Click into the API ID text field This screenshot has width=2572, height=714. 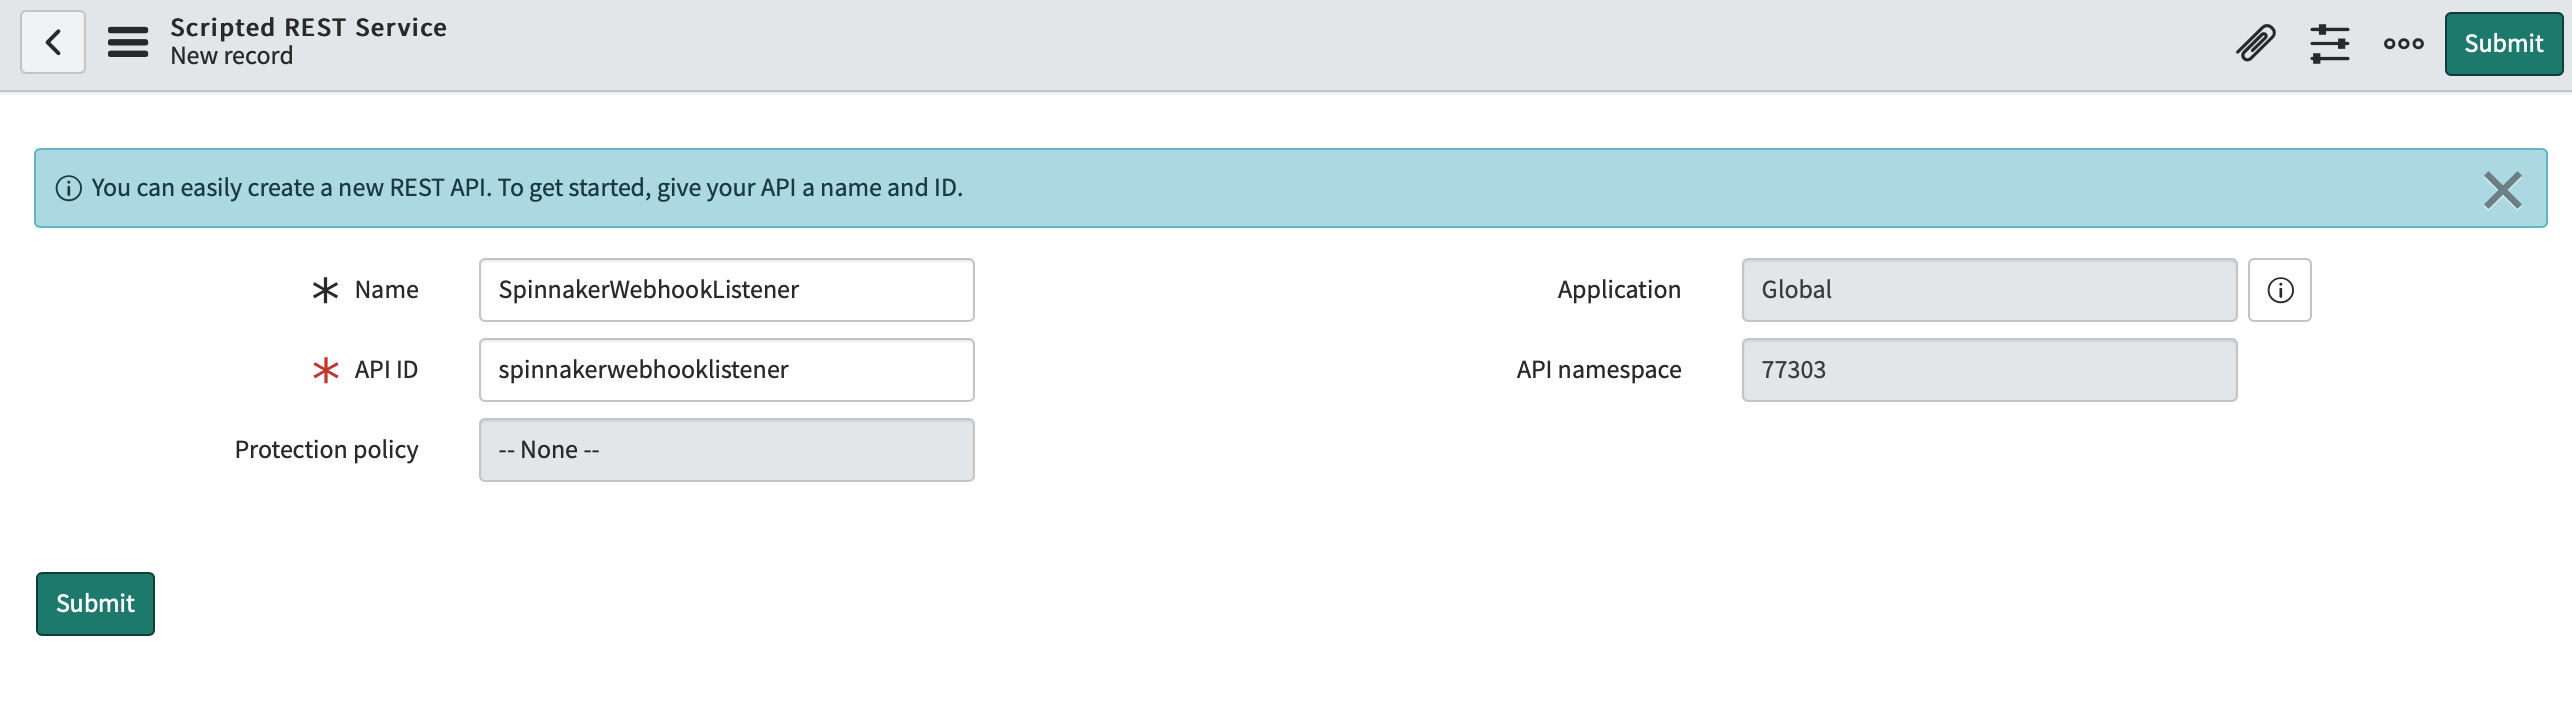point(726,370)
